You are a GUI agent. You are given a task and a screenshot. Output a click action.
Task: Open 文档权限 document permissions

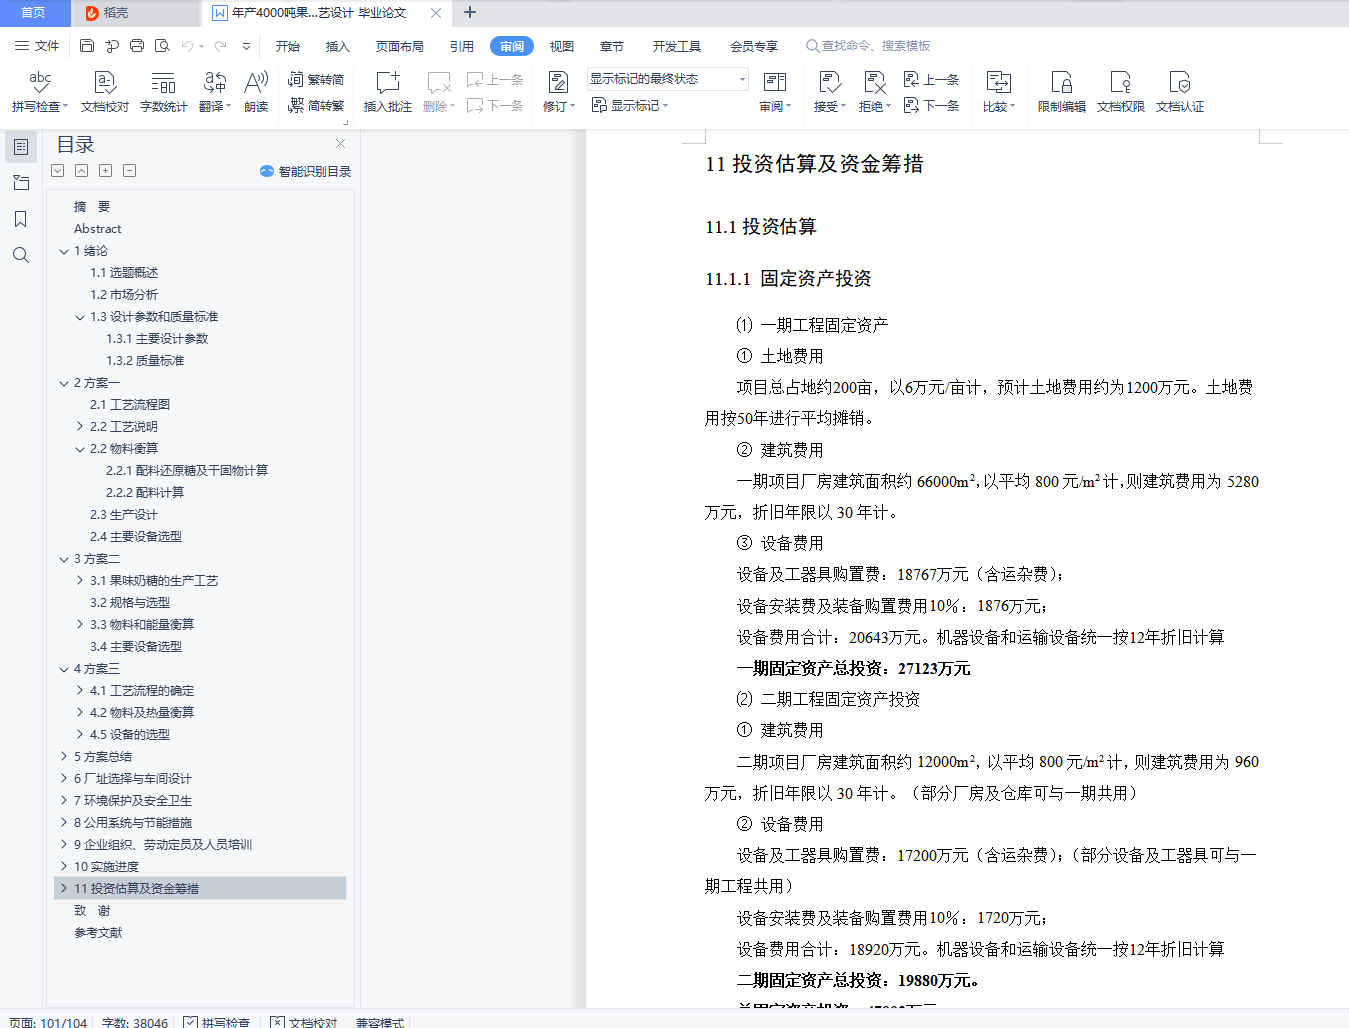tap(1121, 92)
